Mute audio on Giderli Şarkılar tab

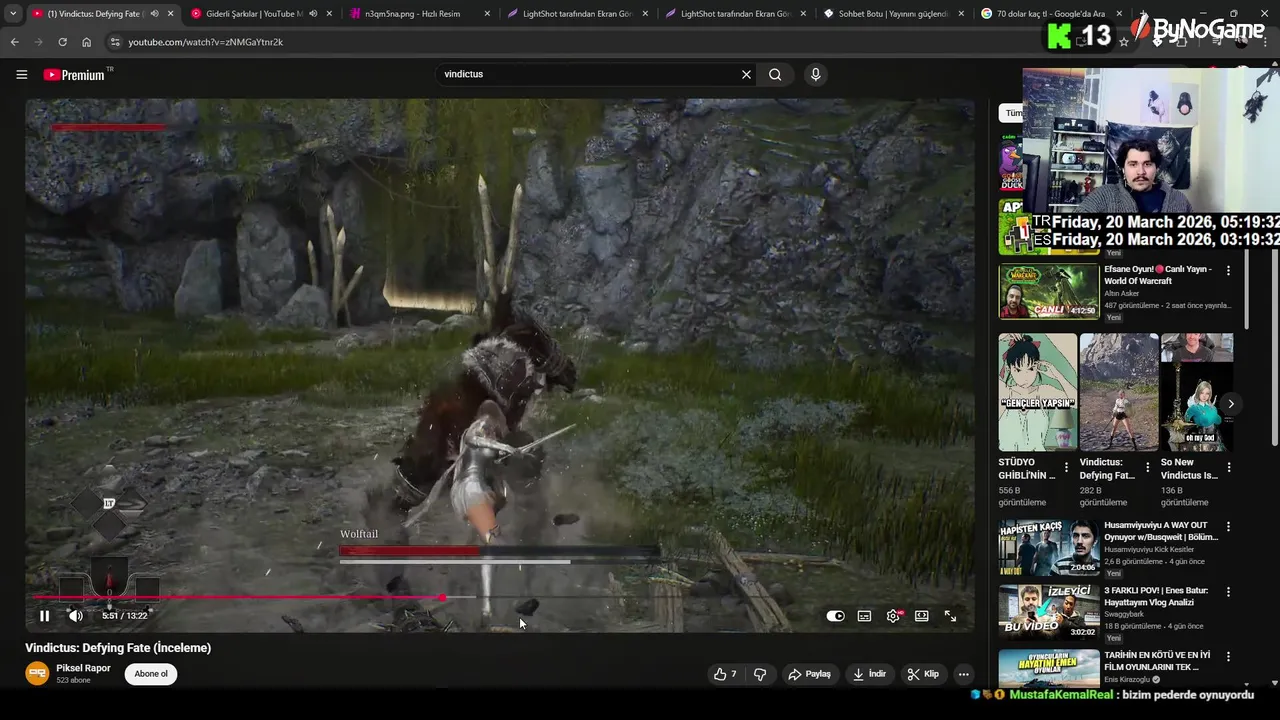(x=312, y=14)
